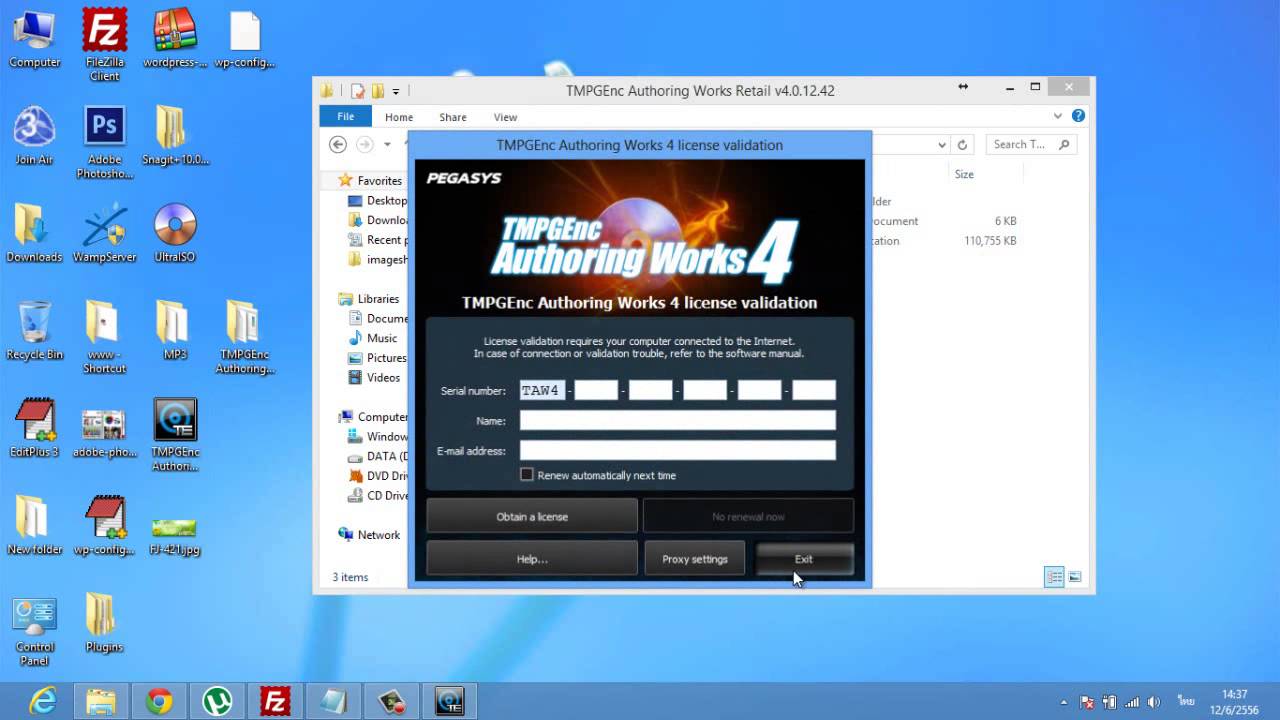This screenshot has width=1280, height=720.
Task: Launch Adobe Photoshop desktop shortcut
Action: [x=104, y=143]
